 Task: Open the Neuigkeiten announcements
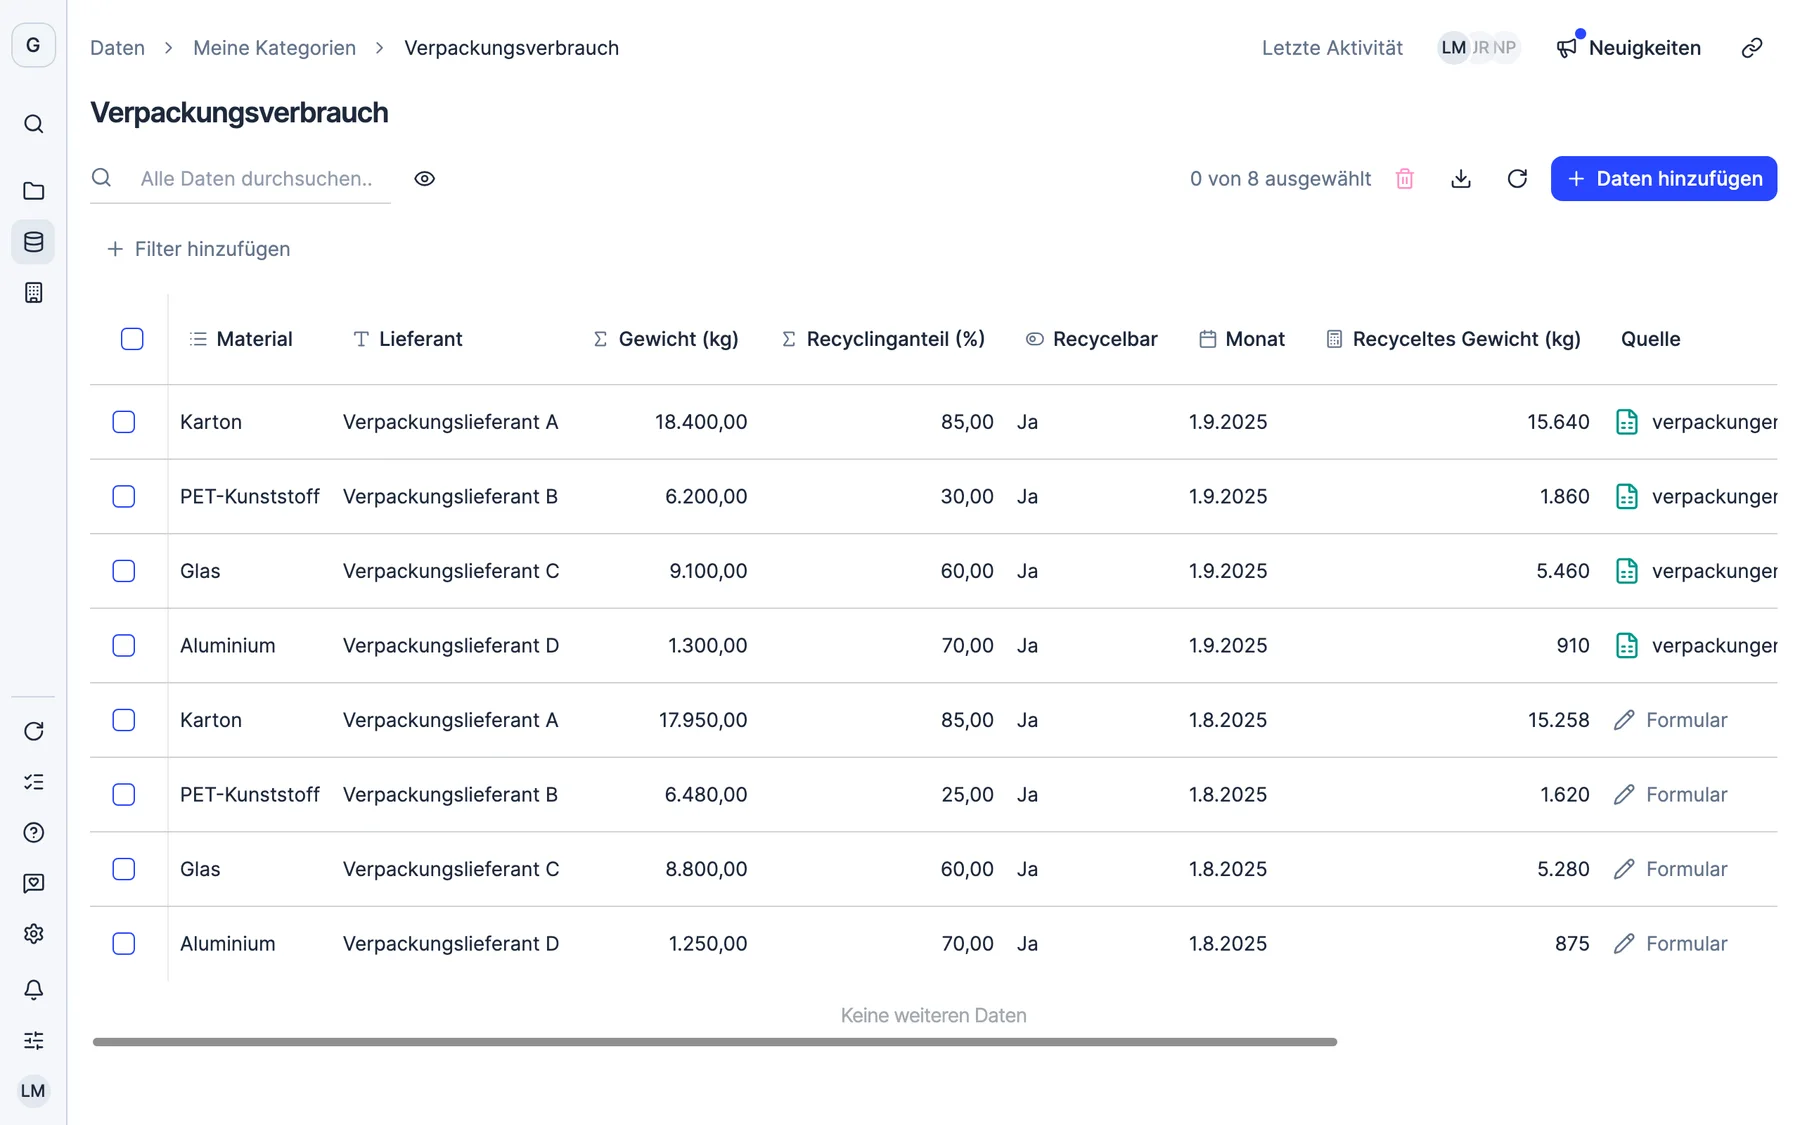click(x=1629, y=48)
